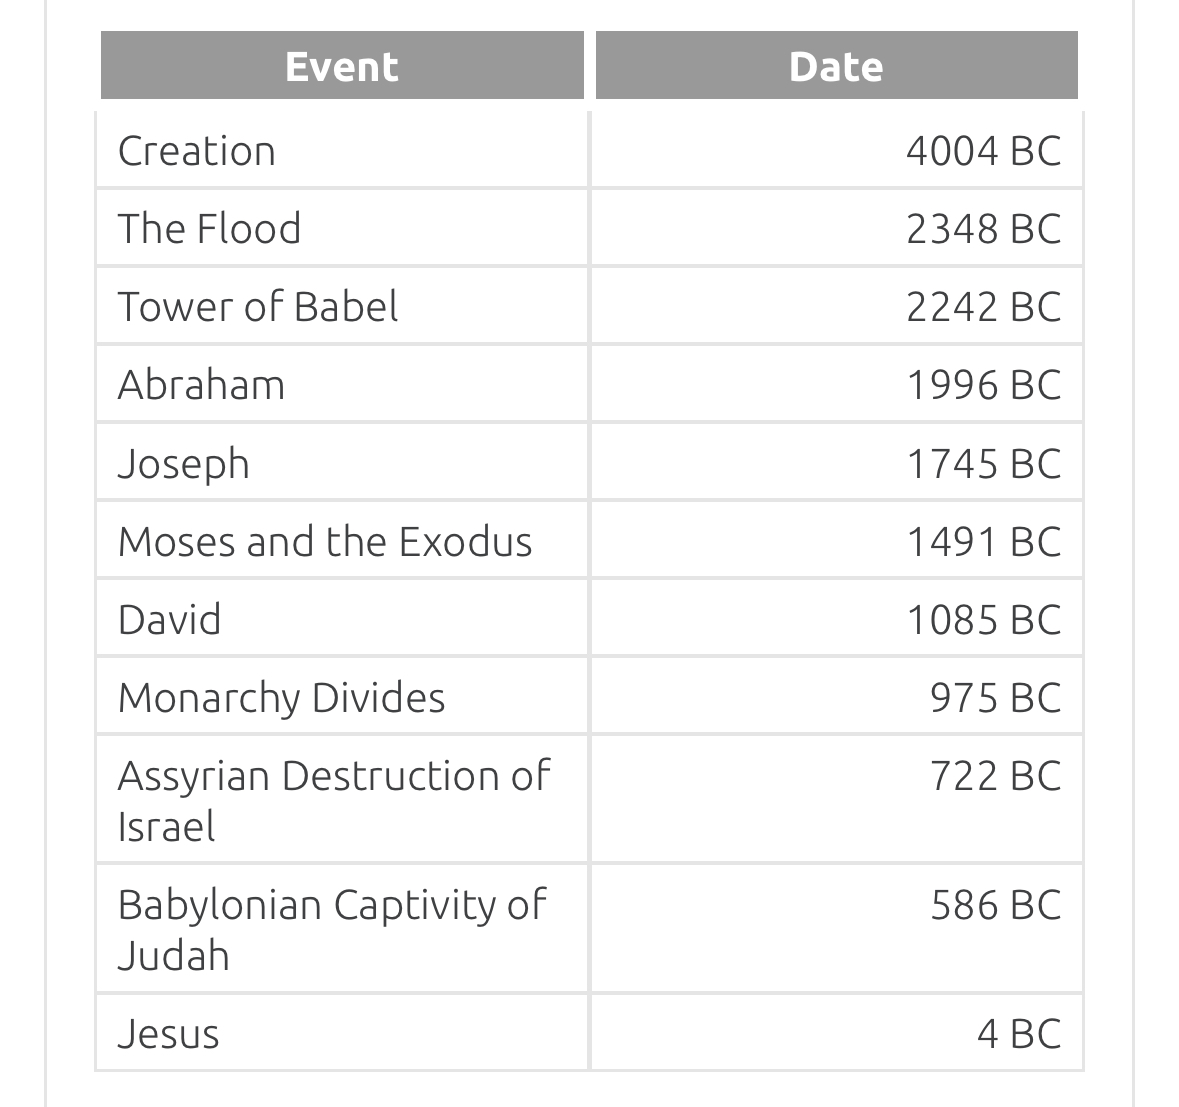Select the Tower of Babel cell
The height and width of the screenshot is (1107, 1179).
click(x=342, y=306)
